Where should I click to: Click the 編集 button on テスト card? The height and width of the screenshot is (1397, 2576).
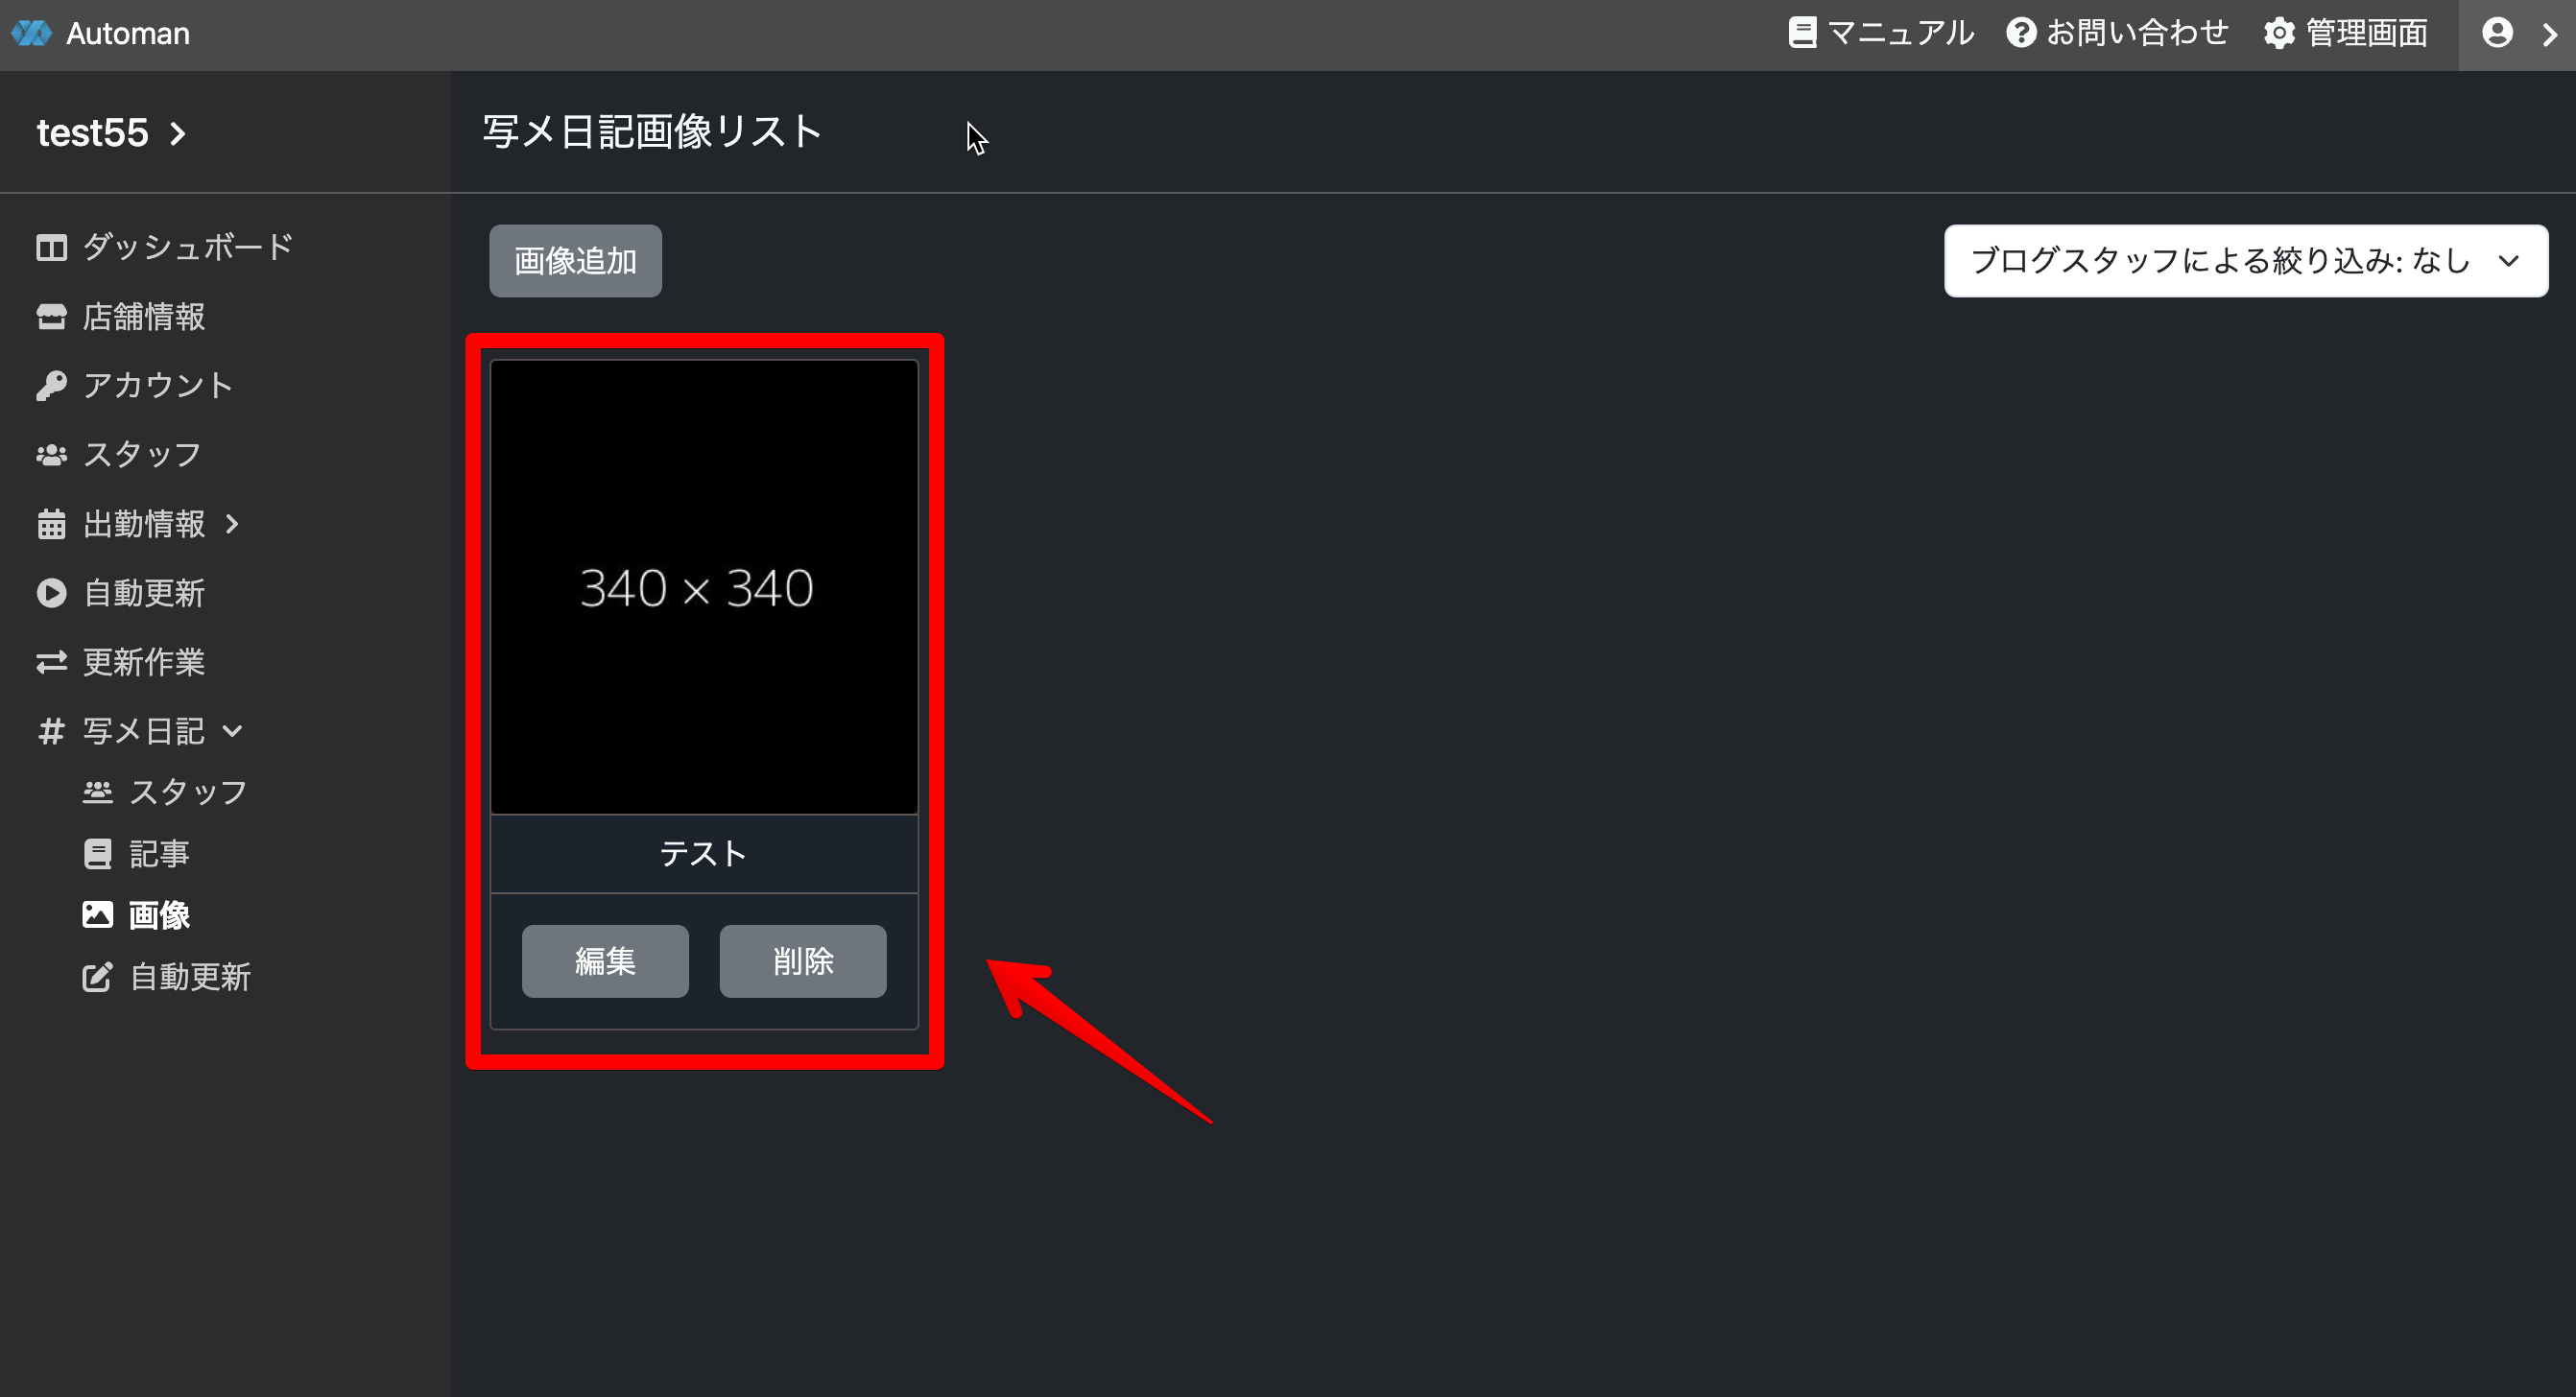pyautogui.click(x=605, y=961)
